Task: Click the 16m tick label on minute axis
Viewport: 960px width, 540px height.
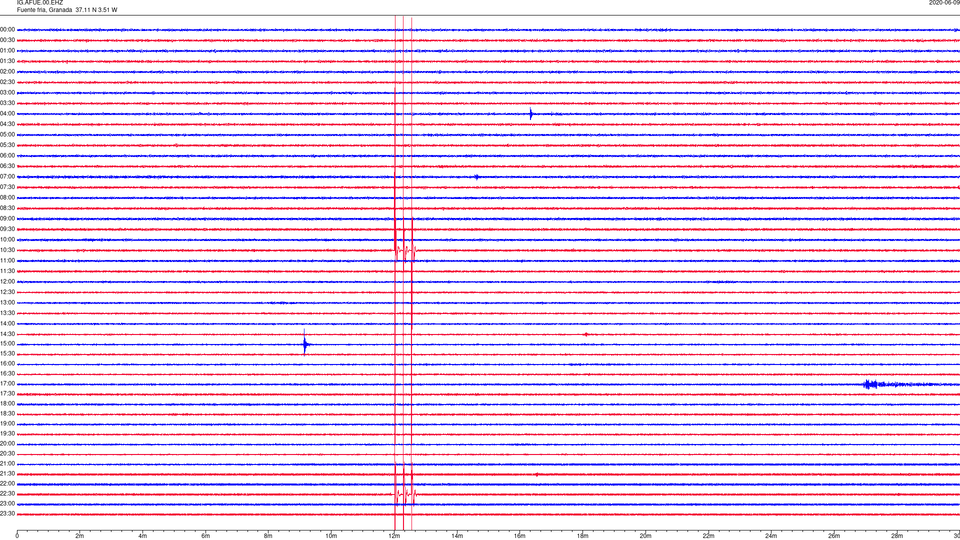Action: point(520,536)
